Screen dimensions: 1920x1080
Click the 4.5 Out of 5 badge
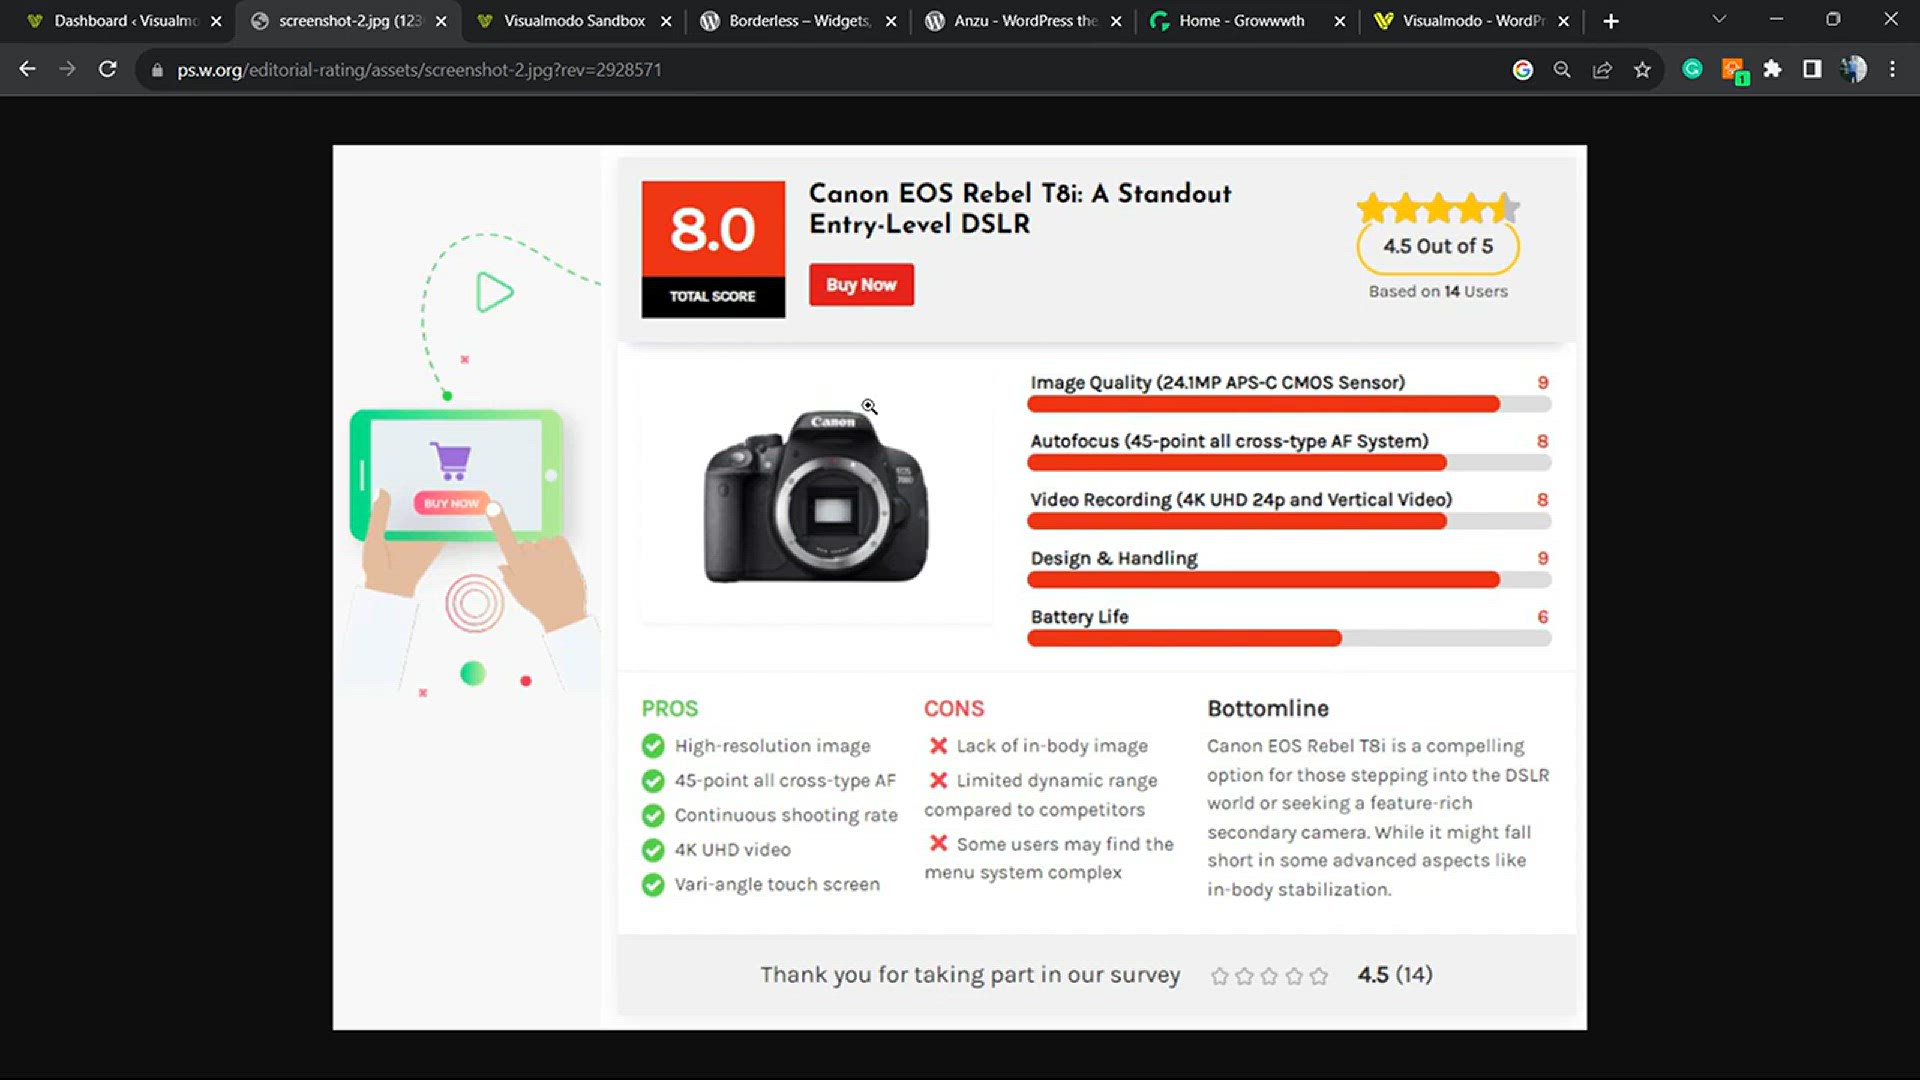pos(1438,247)
